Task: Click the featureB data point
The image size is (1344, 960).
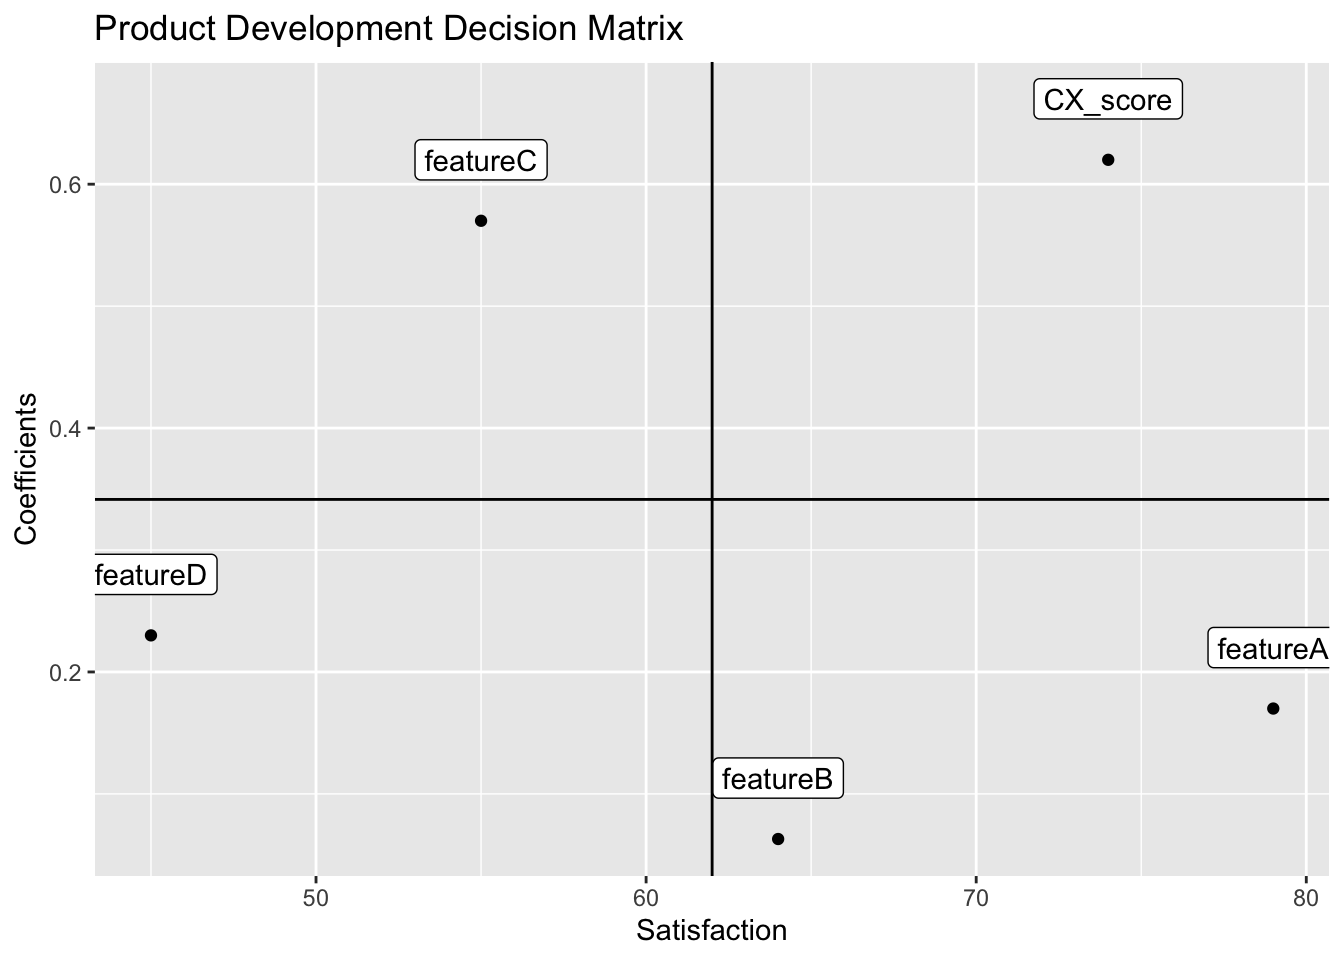Action: coord(778,839)
